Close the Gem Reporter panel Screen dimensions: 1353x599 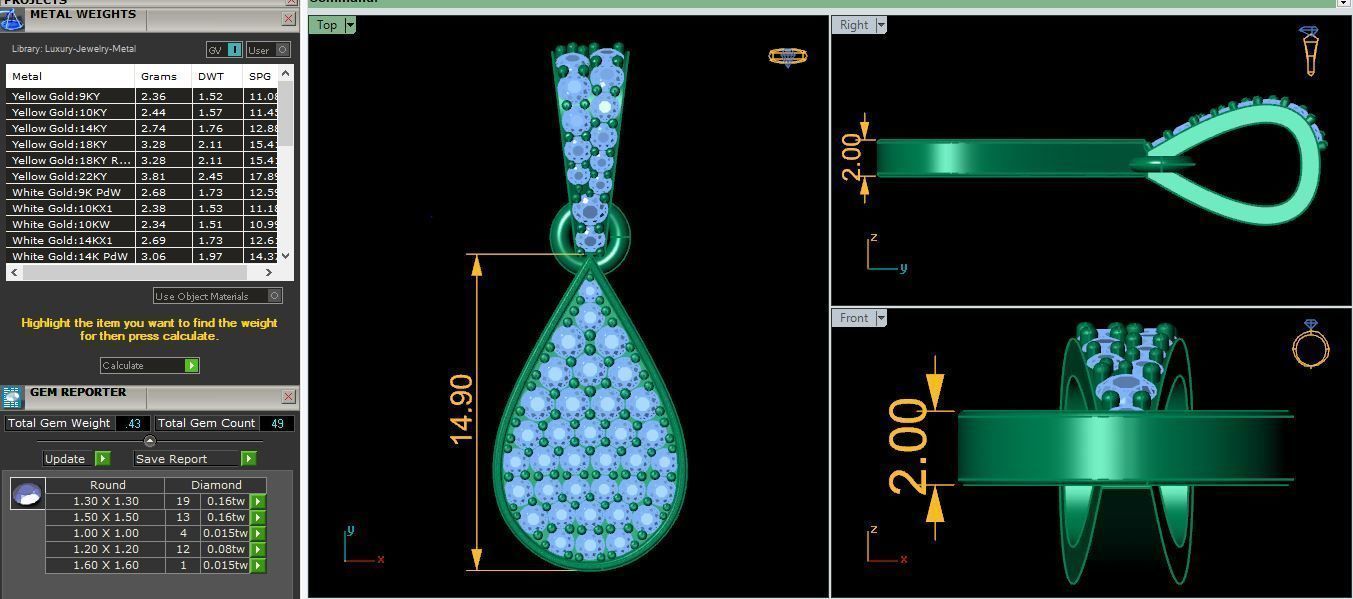point(288,396)
